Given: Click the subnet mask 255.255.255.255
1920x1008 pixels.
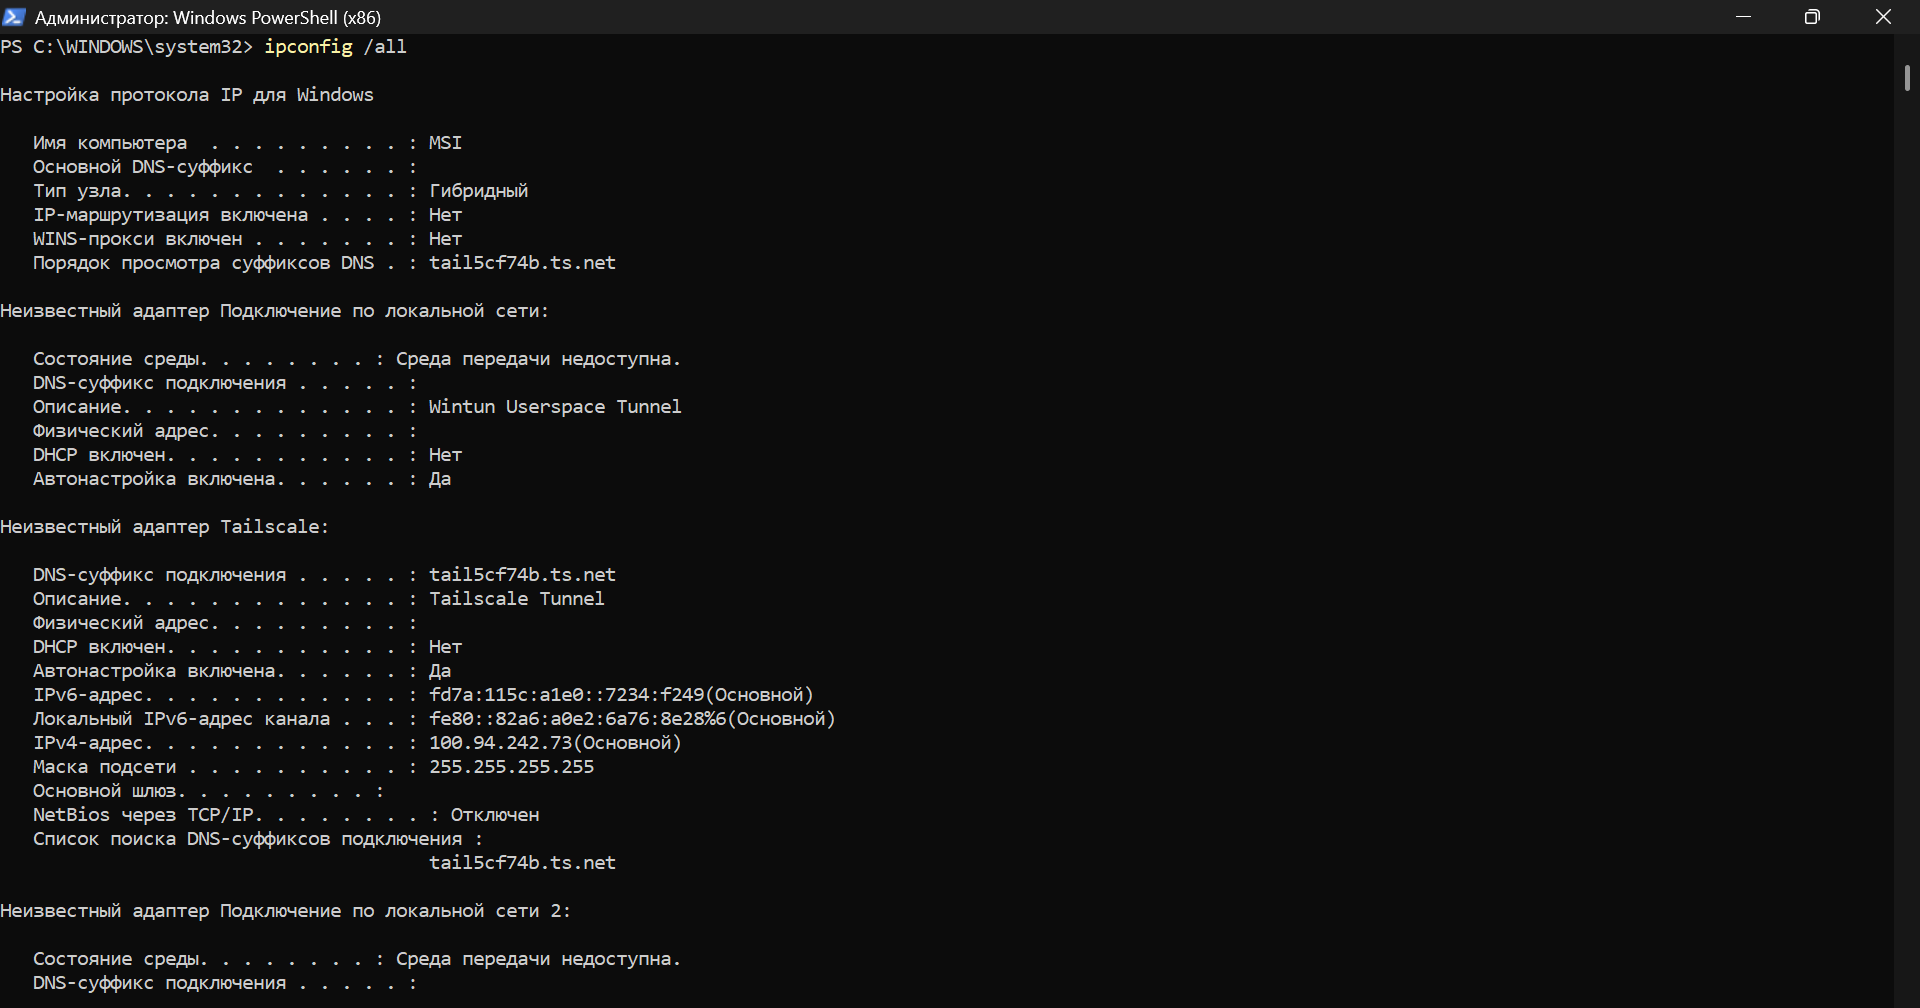Looking at the screenshot, I should click(511, 767).
